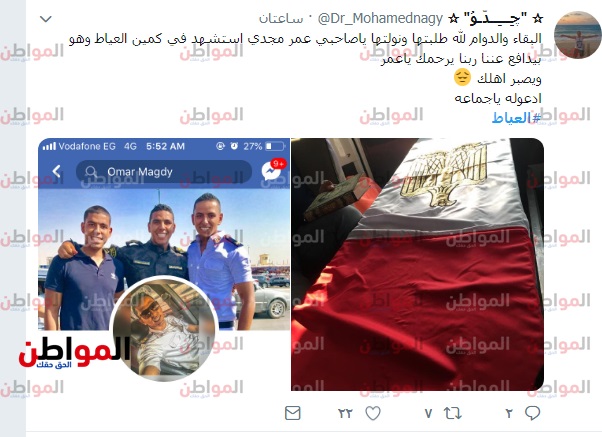
Task: Open the Egyptian flag coffin photo
Action: click(417, 264)
